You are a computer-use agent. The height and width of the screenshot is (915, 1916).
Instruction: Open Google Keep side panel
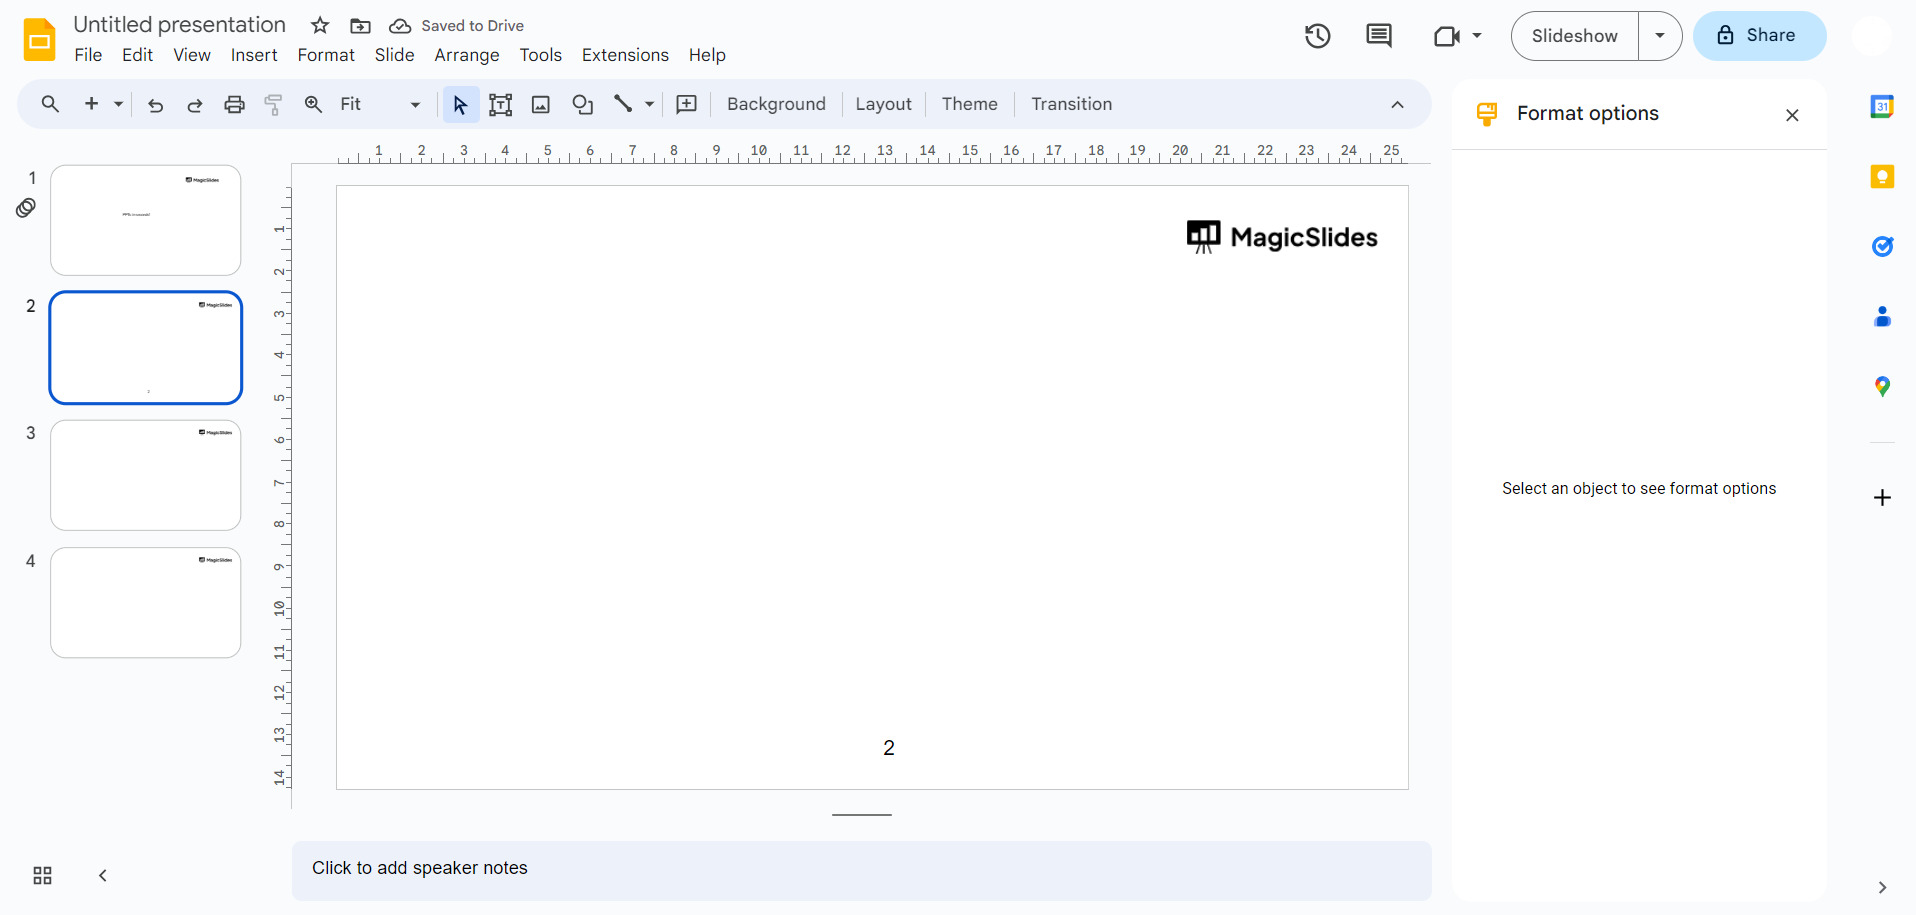point(1882,177)
